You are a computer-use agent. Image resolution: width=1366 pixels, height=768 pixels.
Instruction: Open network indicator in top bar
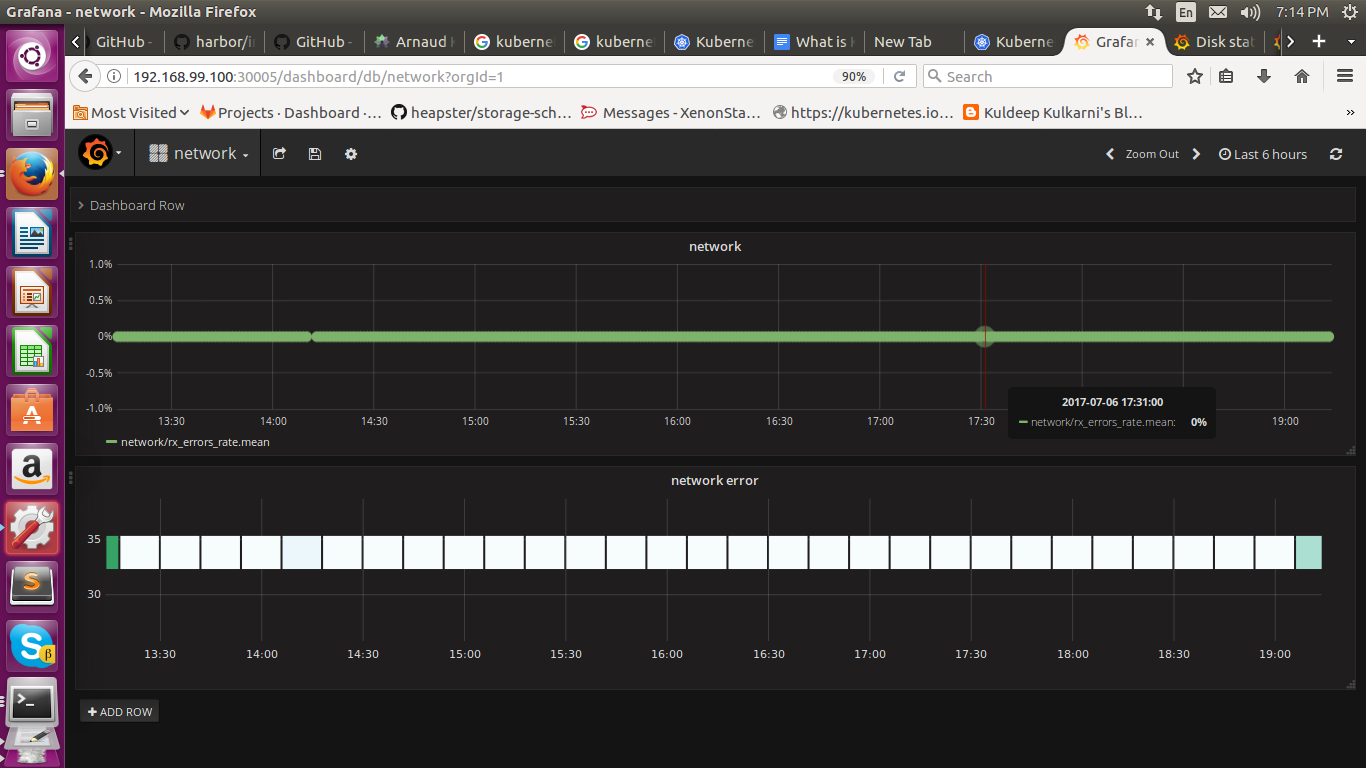pos(1153,12)
